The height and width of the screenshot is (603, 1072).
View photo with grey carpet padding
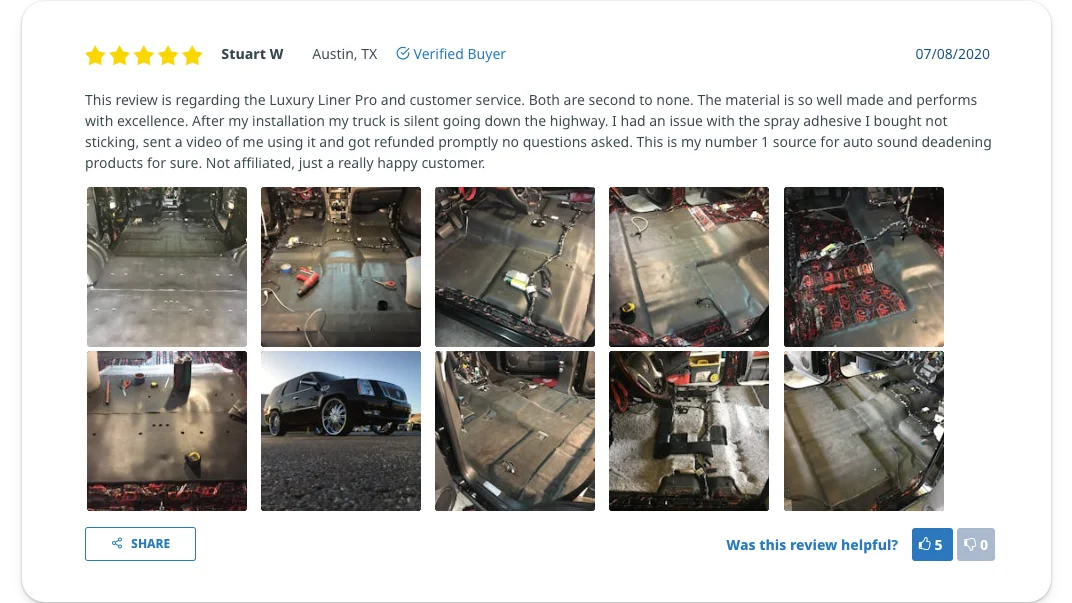click(689, 431)
